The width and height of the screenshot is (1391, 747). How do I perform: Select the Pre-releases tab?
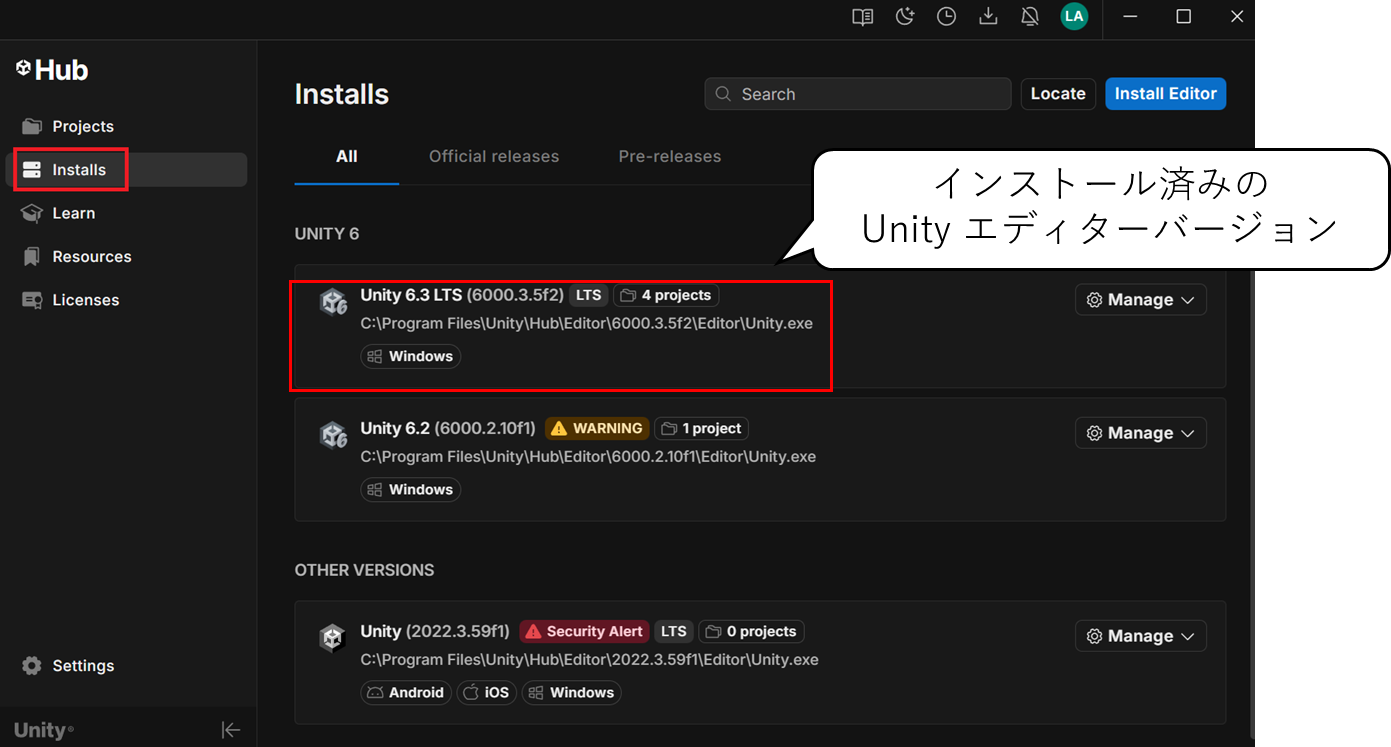[670, 156]
